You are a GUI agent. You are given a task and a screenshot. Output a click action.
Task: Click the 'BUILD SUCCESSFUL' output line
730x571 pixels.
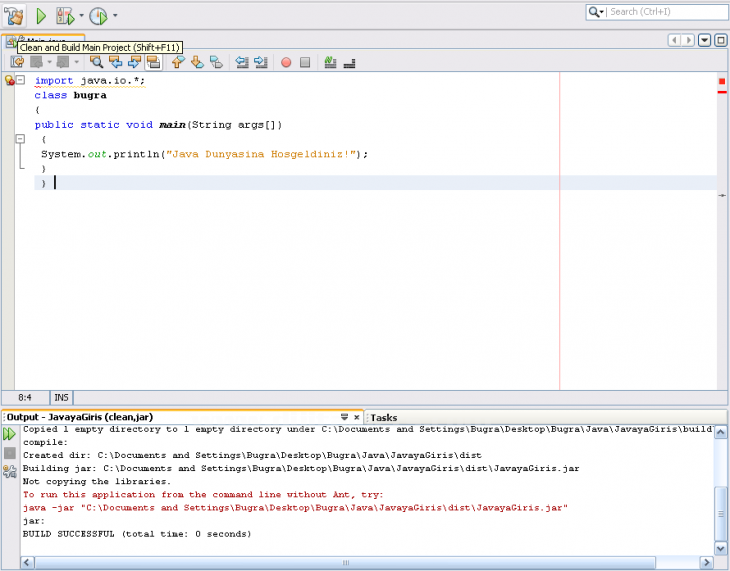coord(137,534)
